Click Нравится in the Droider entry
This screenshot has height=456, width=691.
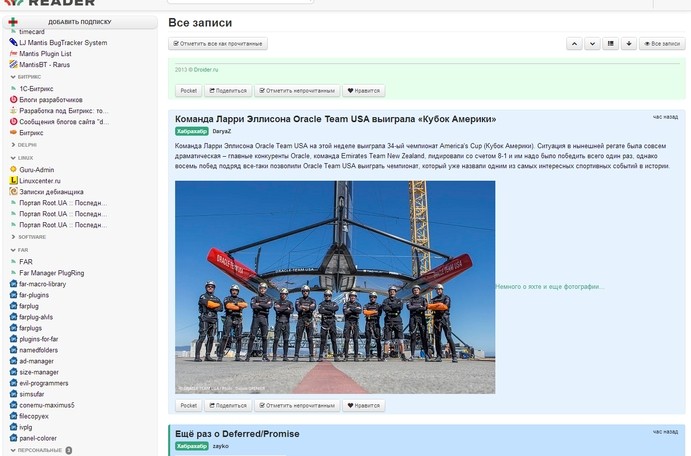click(364, 91)
